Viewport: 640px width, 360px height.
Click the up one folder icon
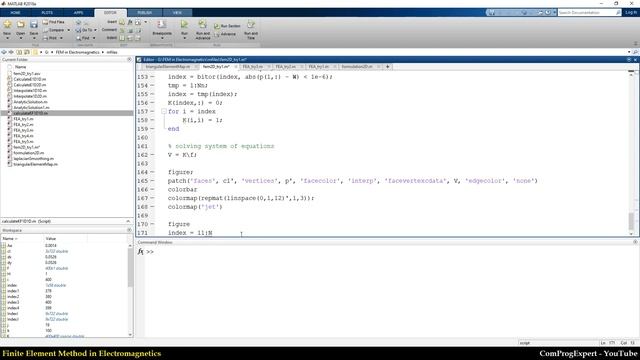[x=19, y=52]
